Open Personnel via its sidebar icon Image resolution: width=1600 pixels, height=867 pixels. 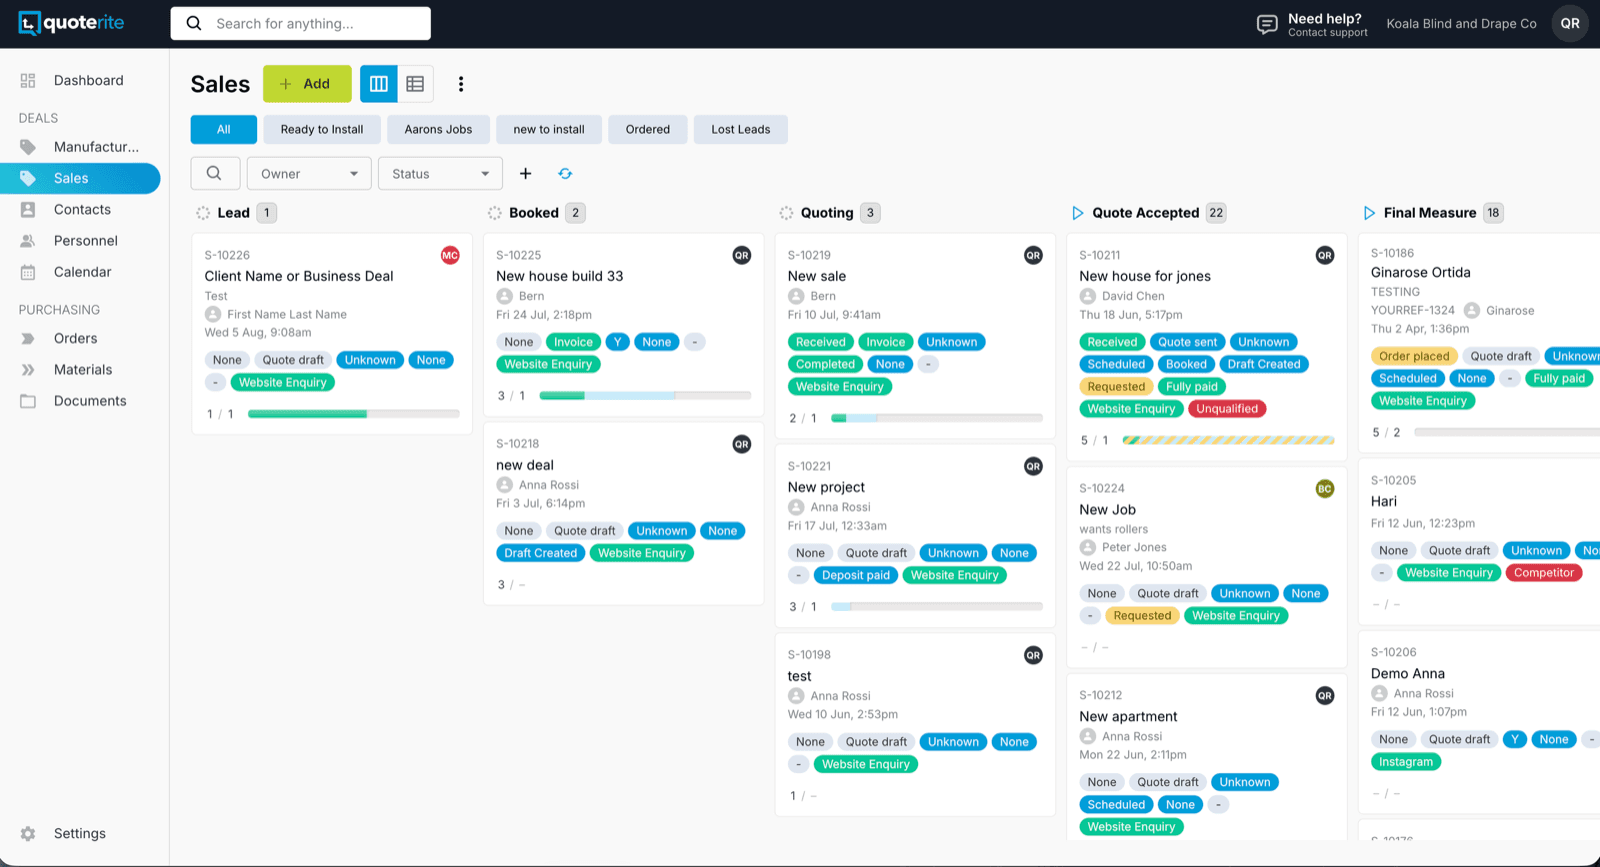28,241
